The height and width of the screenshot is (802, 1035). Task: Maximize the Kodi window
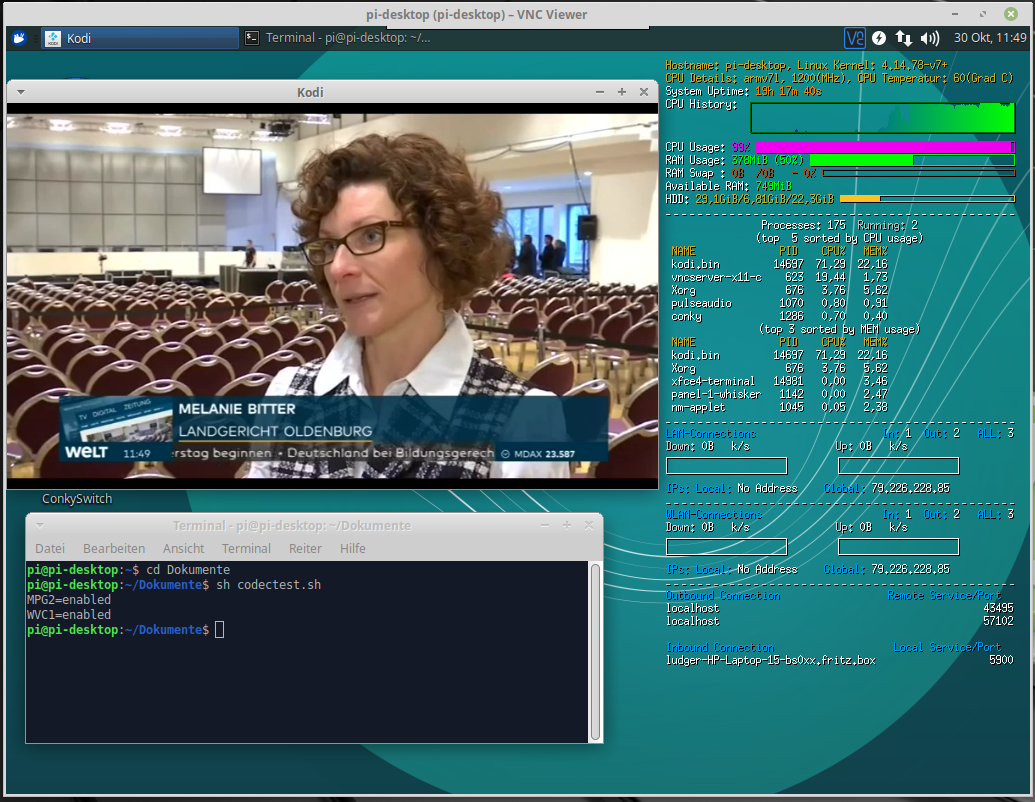pyautogui.click(x=621, y=92)
